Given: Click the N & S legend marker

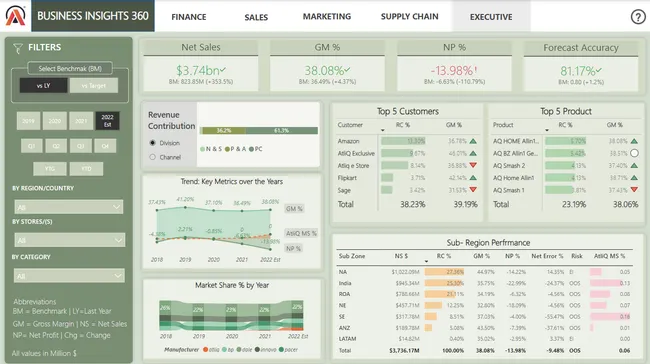Looking at the screenshot, I should 202,149.
